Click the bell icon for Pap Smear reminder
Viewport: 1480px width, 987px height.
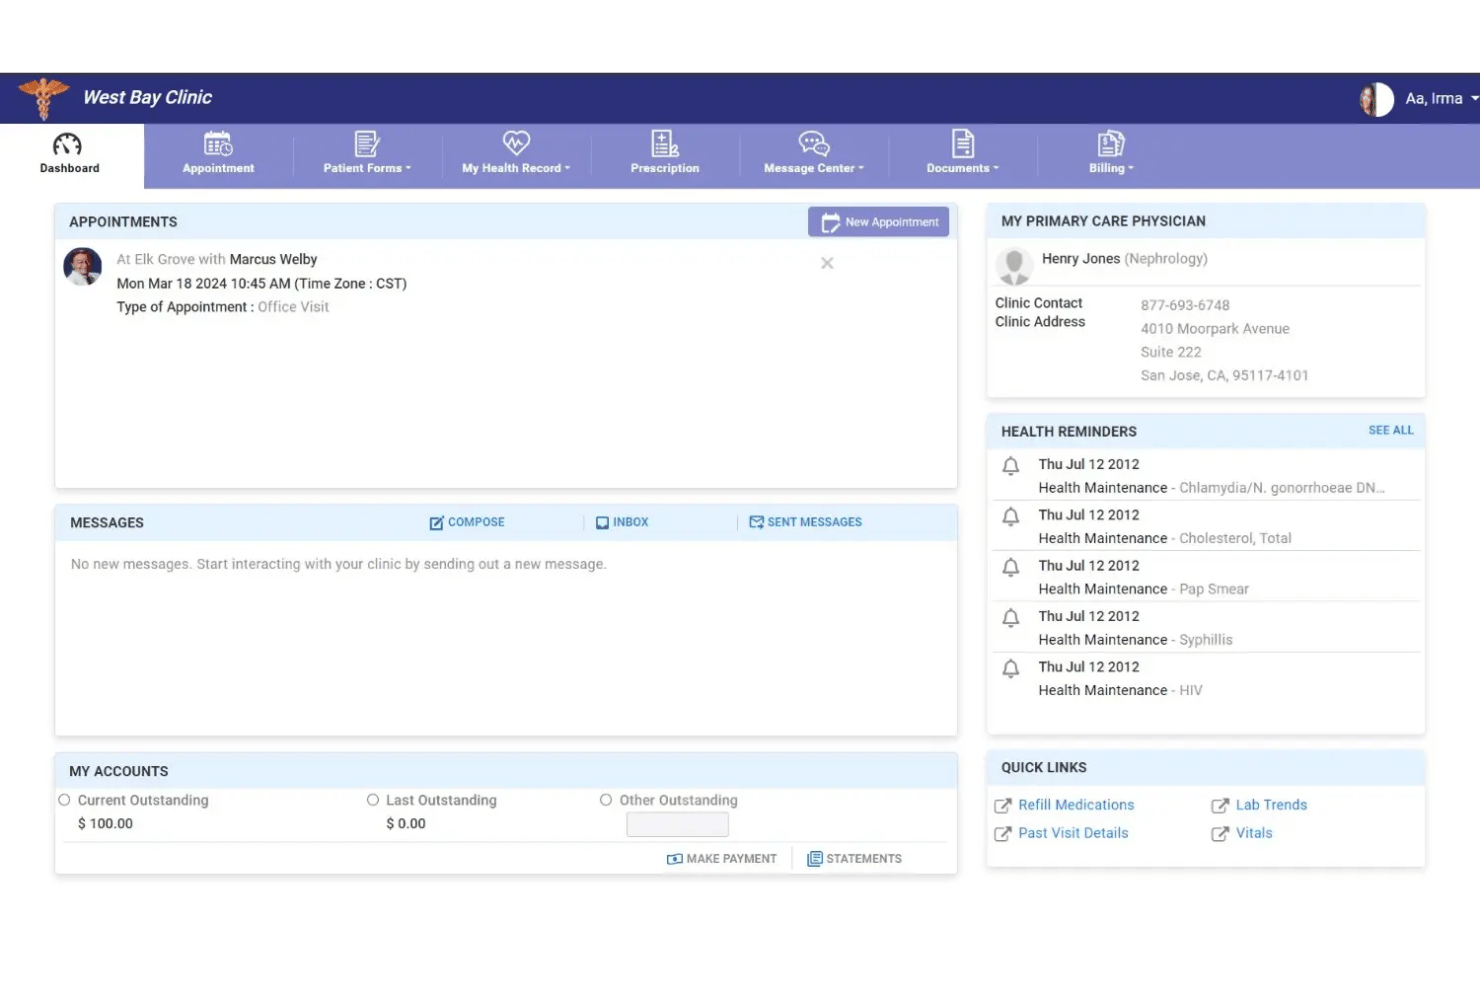1011,568
